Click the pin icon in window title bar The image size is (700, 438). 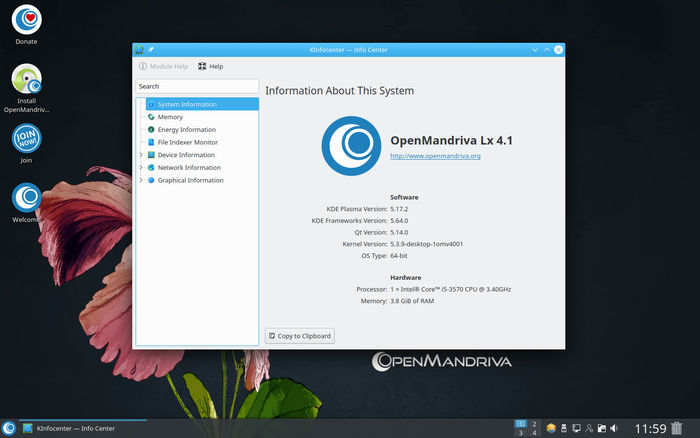[x=151, y=49]
